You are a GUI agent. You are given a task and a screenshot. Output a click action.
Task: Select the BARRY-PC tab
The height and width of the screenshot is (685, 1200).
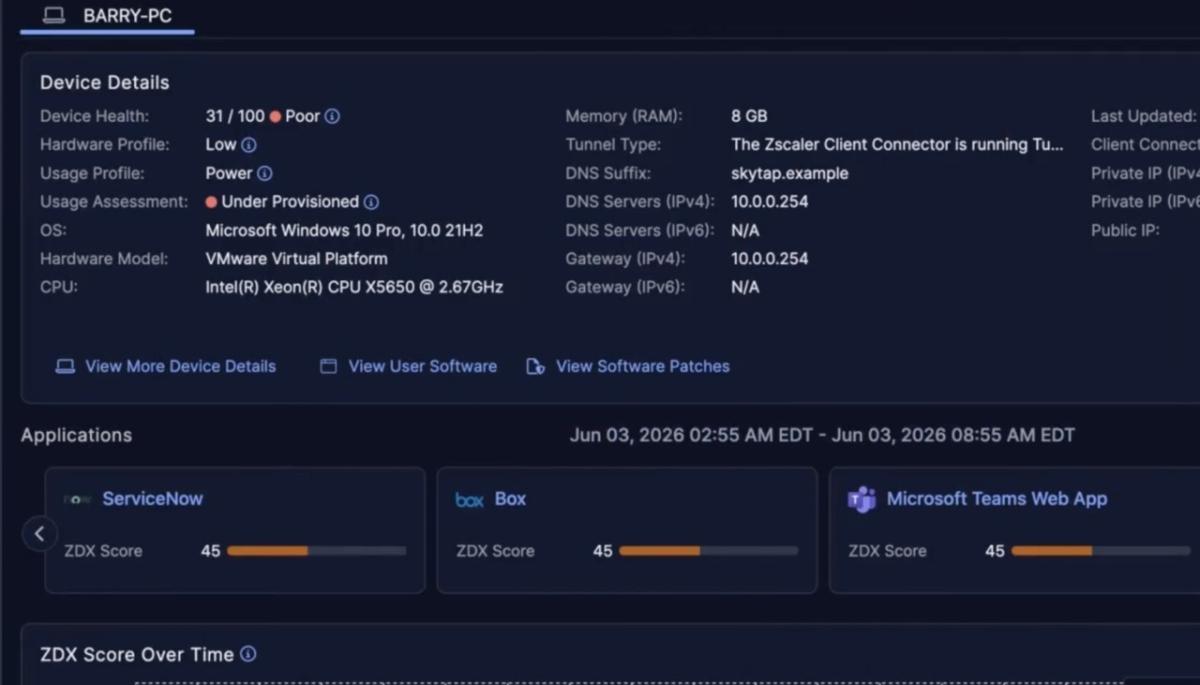tap(107, 16)
